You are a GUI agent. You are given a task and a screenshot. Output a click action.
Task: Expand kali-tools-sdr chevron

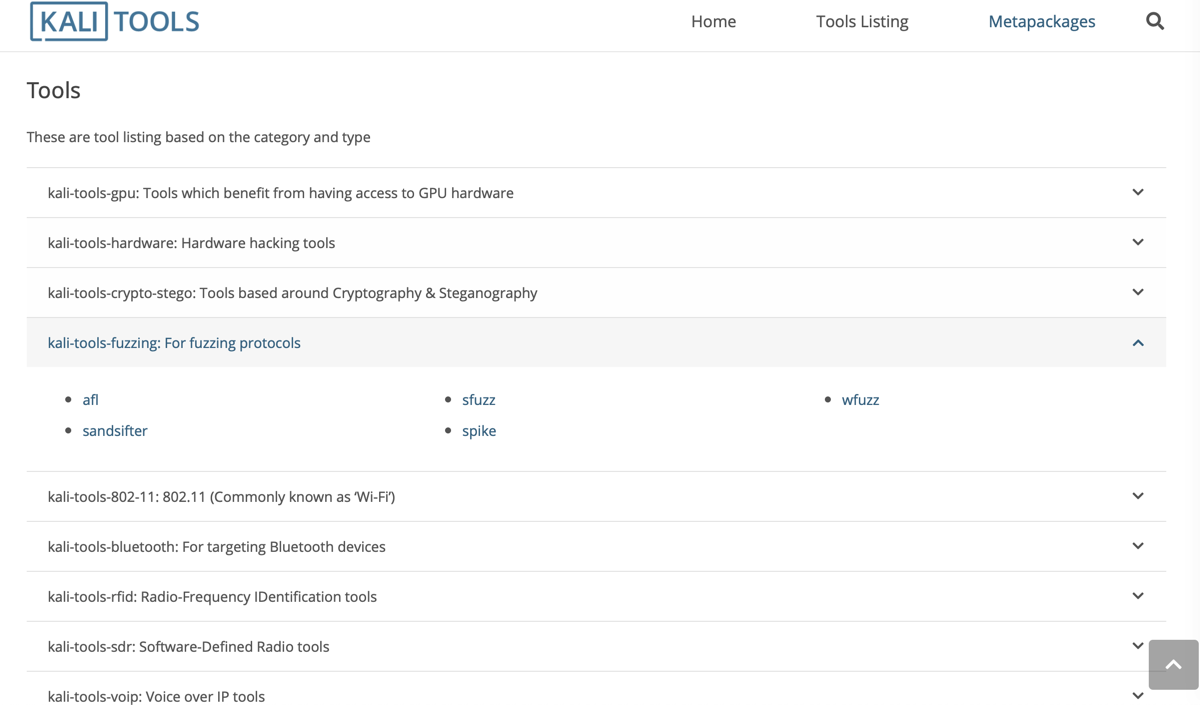[1138, 646]
